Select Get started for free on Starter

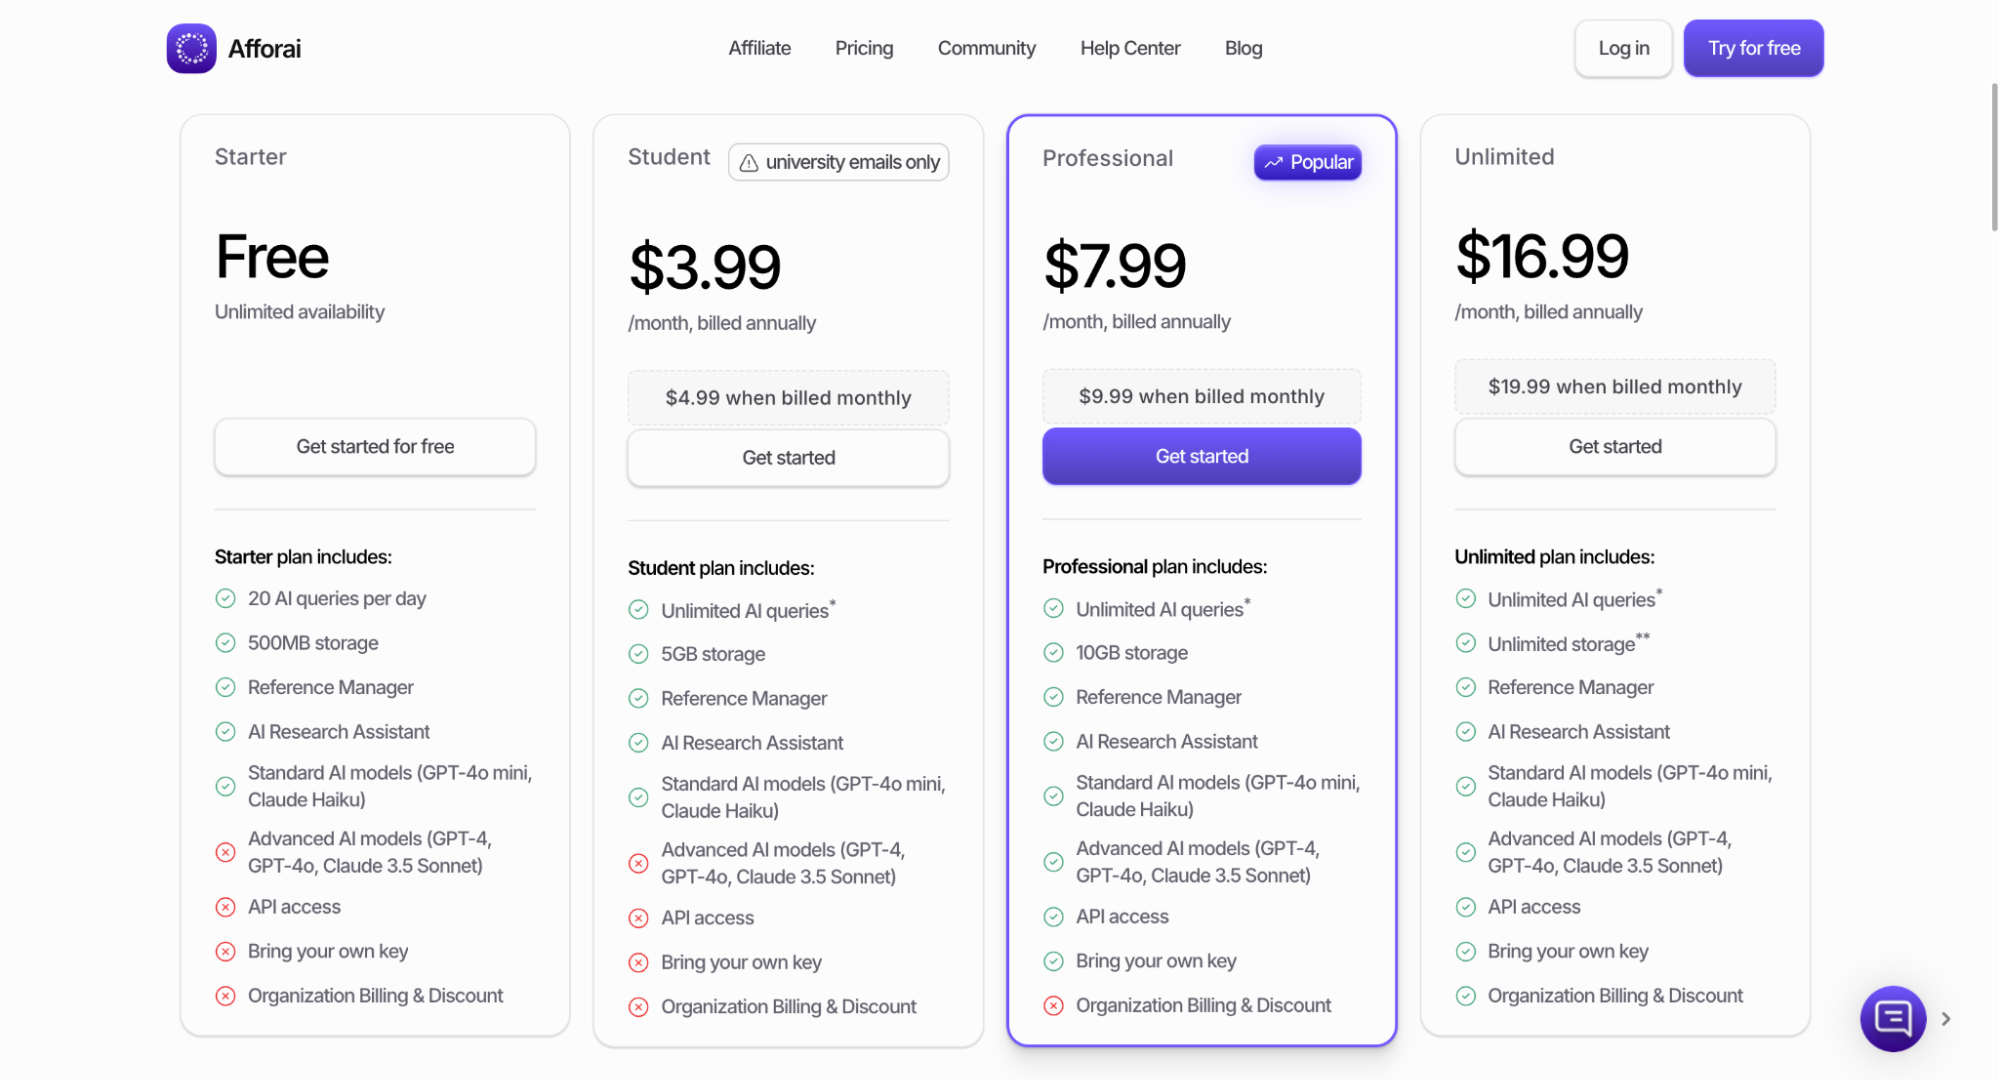(x=375, y=447)
